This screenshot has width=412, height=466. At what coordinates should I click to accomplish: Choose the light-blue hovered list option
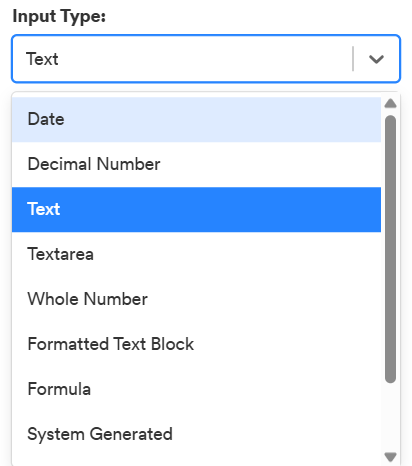[x=196, y=119]
